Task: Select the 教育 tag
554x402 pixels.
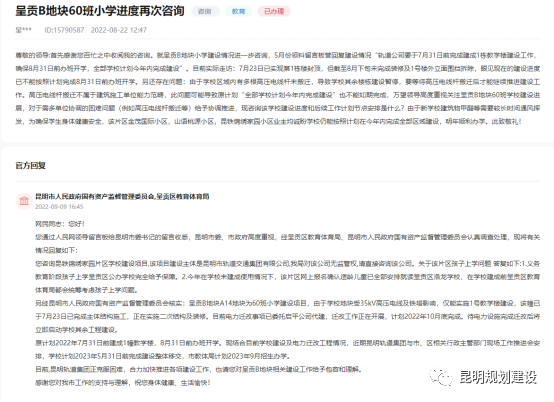Action: [x=238, y=11]
